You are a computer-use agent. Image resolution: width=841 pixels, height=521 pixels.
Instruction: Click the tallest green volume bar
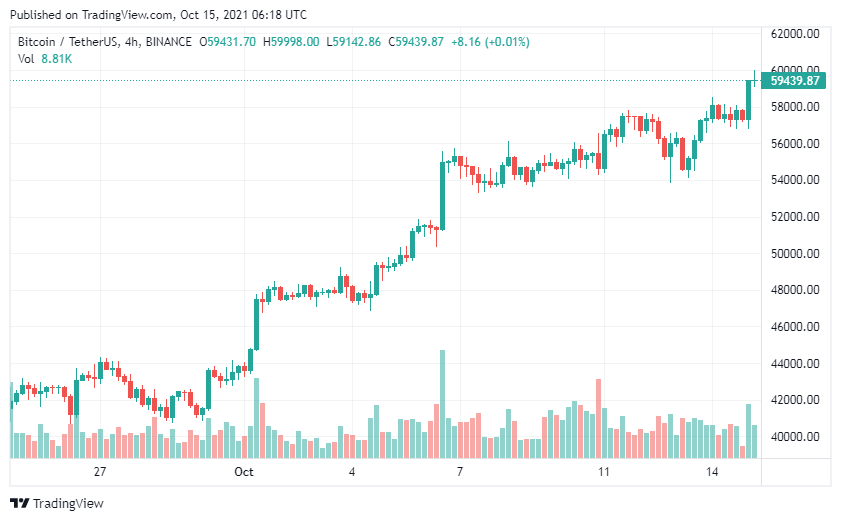(442, 404)
